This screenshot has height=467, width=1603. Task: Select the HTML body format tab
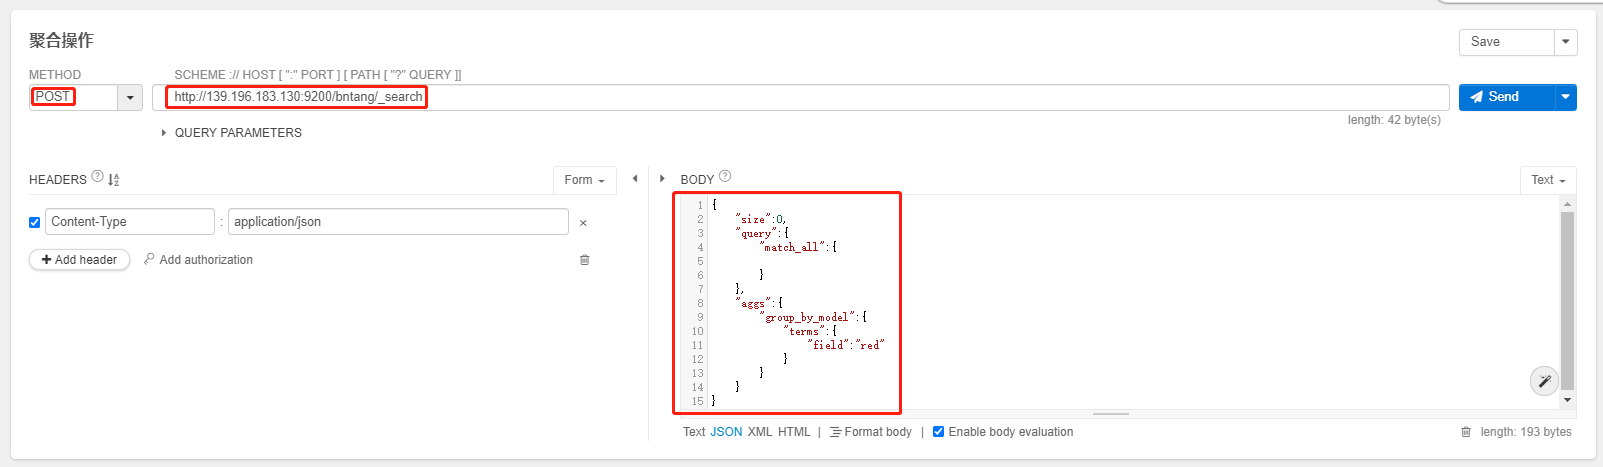(x=794, y=432)
